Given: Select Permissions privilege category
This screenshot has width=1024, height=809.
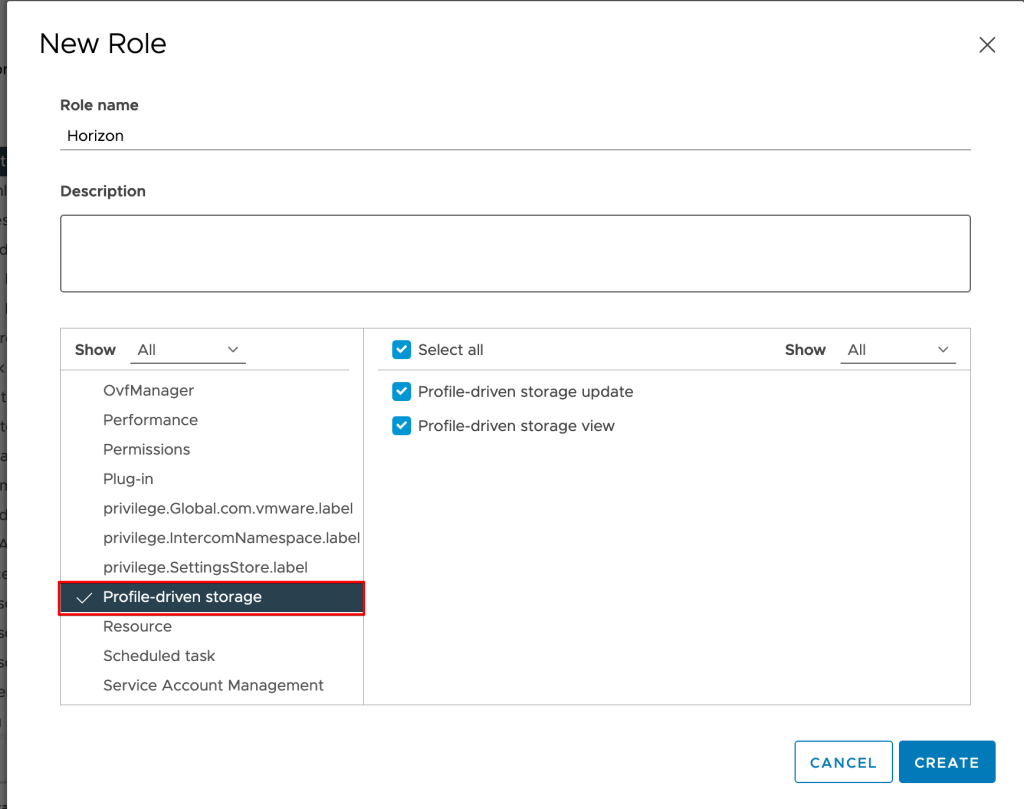Looking at the screenshot, I should 146,450.
